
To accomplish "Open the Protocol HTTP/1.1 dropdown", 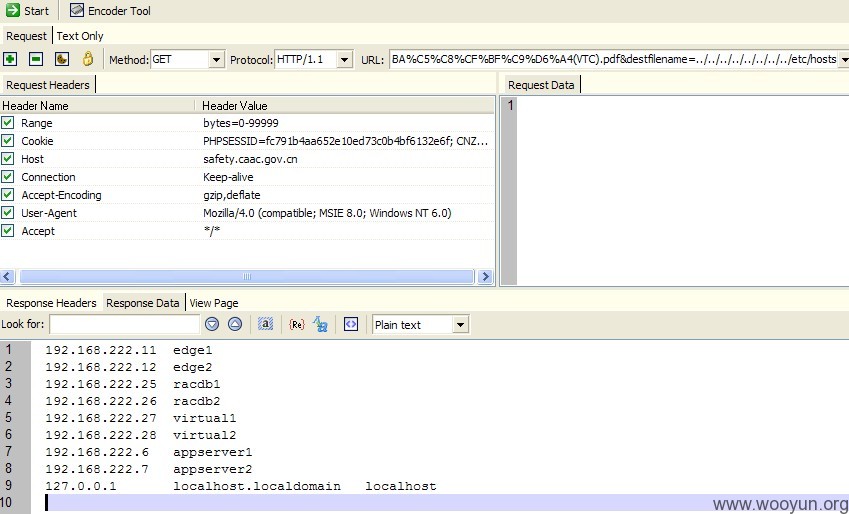I will pos(344,60).
